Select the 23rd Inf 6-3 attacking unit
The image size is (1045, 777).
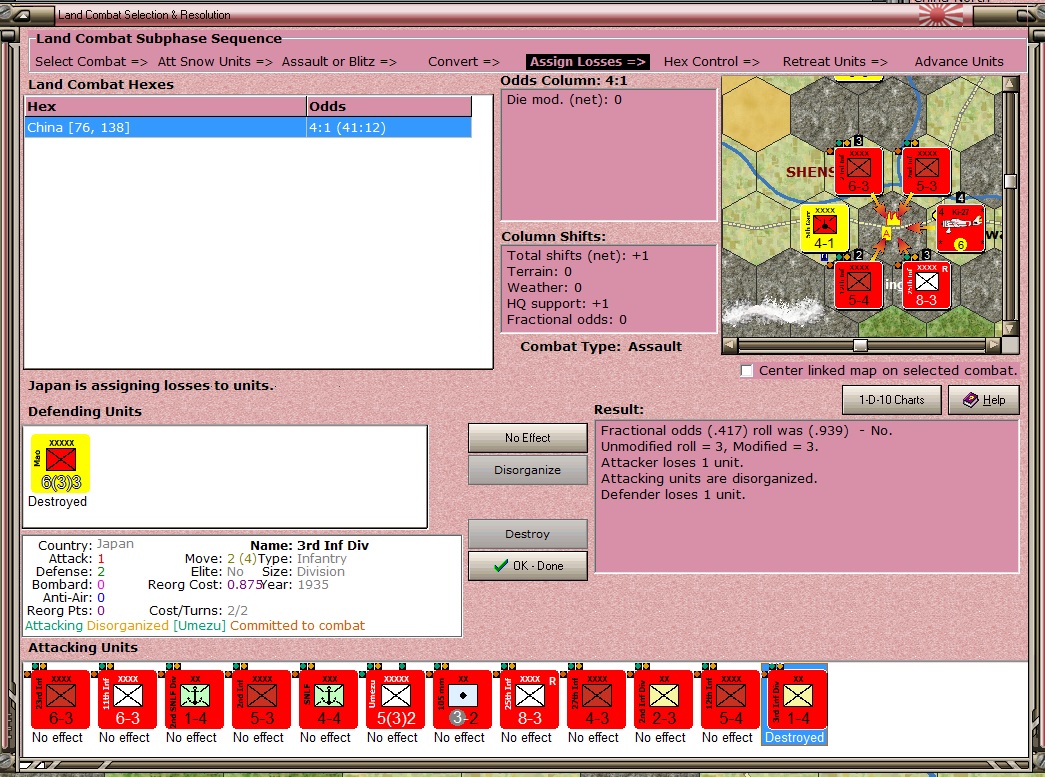(60, 700)
